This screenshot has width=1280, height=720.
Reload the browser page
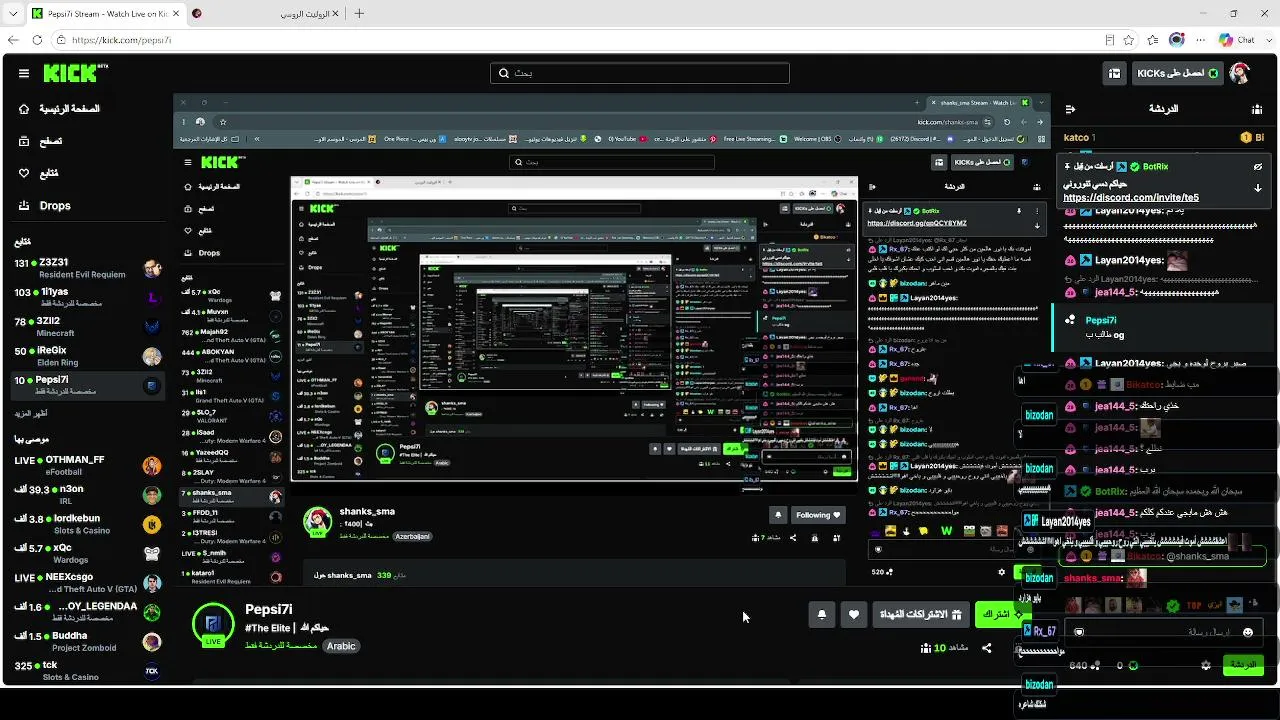[x=37, y=40]
